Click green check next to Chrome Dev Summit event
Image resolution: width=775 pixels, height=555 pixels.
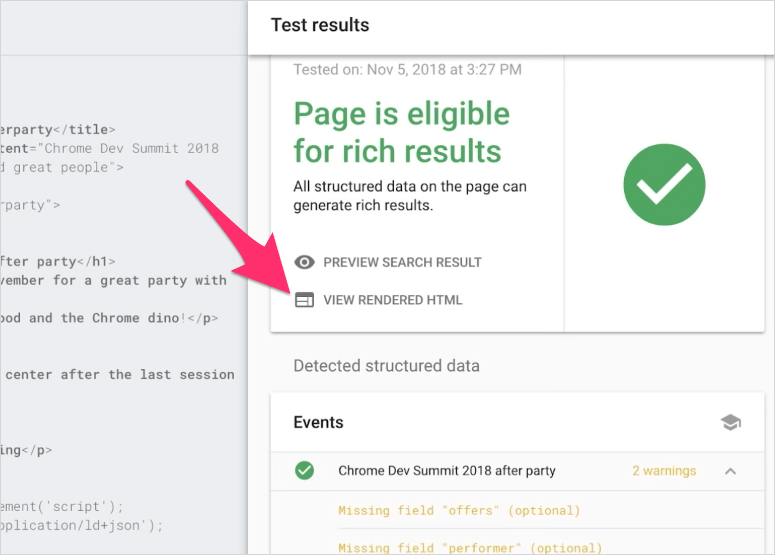point(304,470)
